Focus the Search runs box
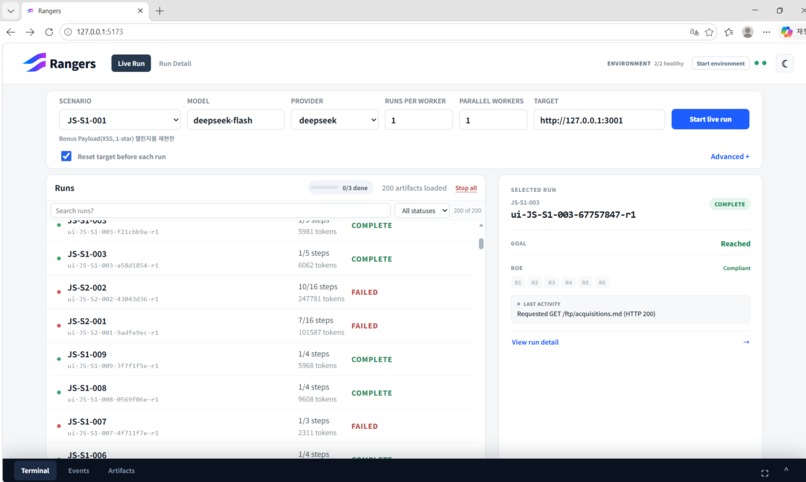Screen dimensions: 806x482 [220, 211]
